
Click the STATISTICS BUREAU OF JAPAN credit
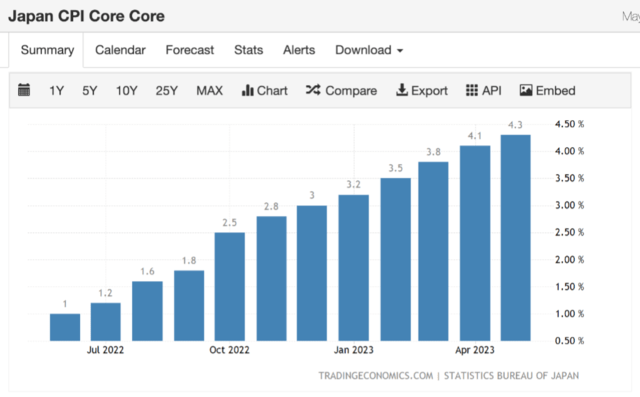(511, 376)
